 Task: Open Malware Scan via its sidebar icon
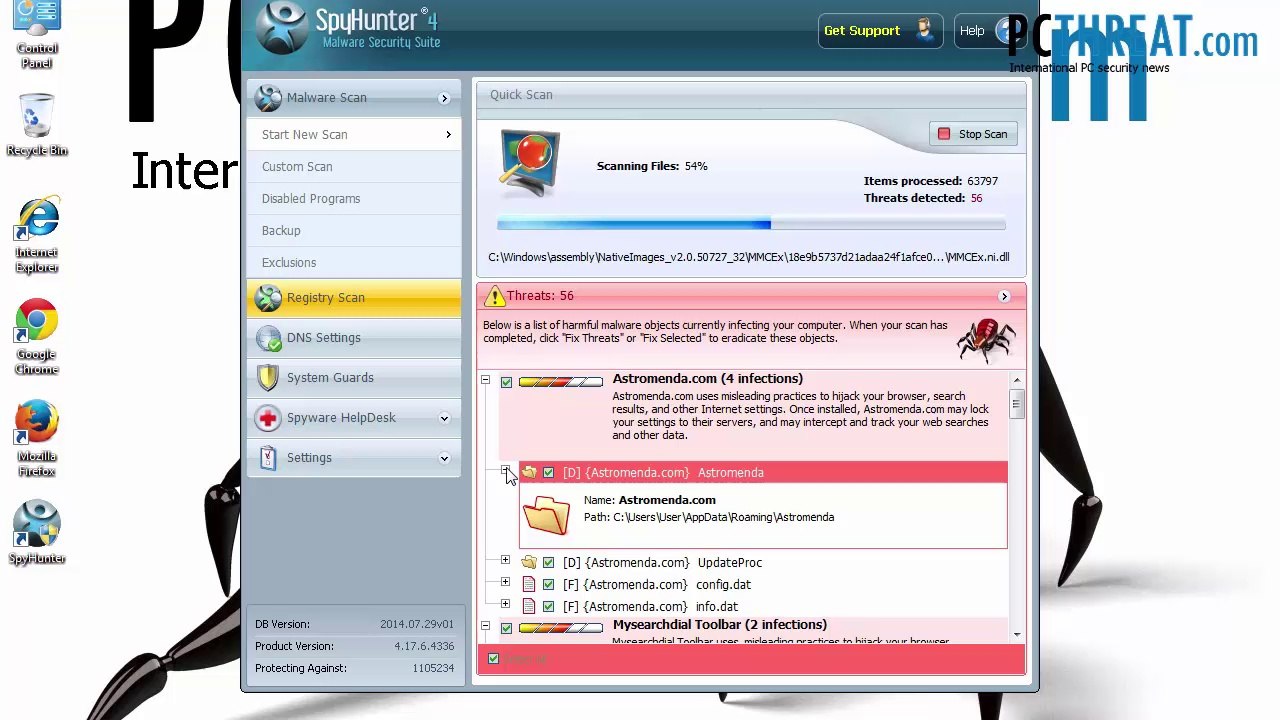click(268, 98)
